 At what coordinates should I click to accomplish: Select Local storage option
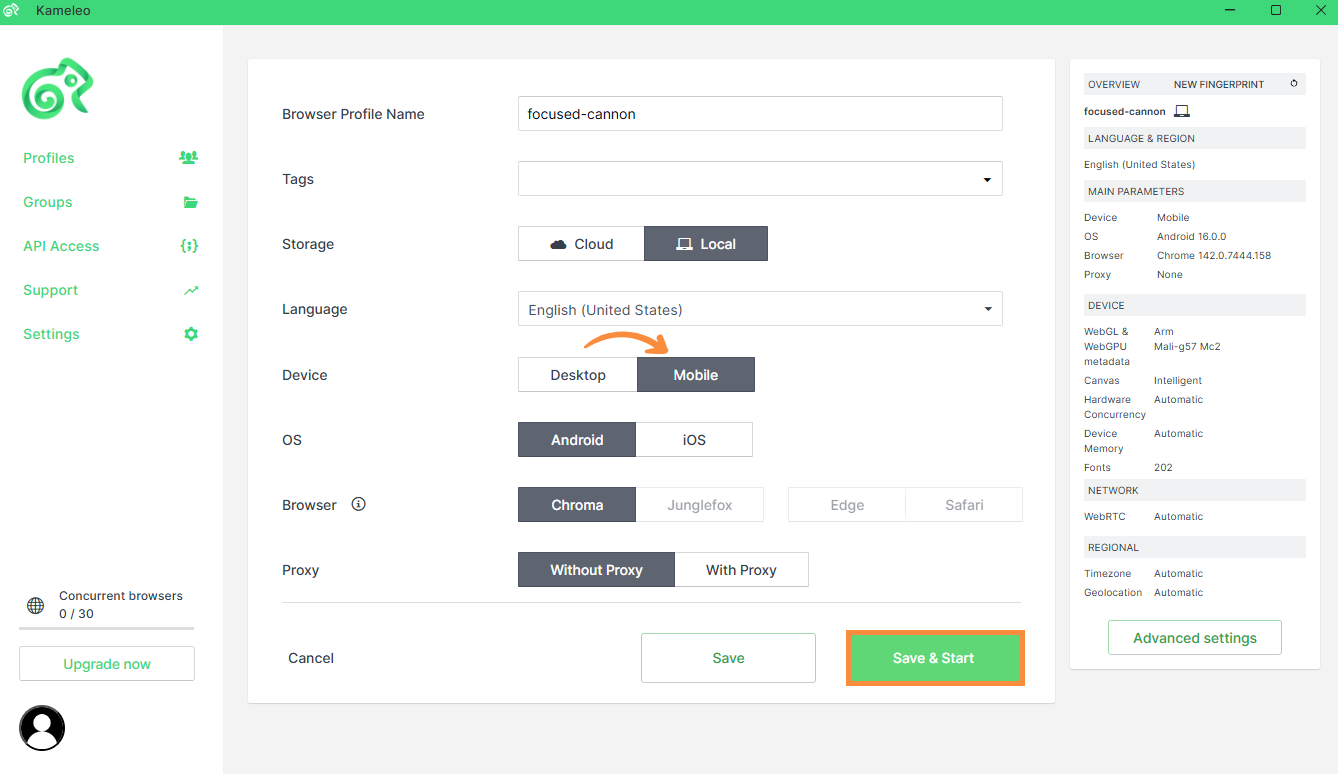[x=706, y=244]
